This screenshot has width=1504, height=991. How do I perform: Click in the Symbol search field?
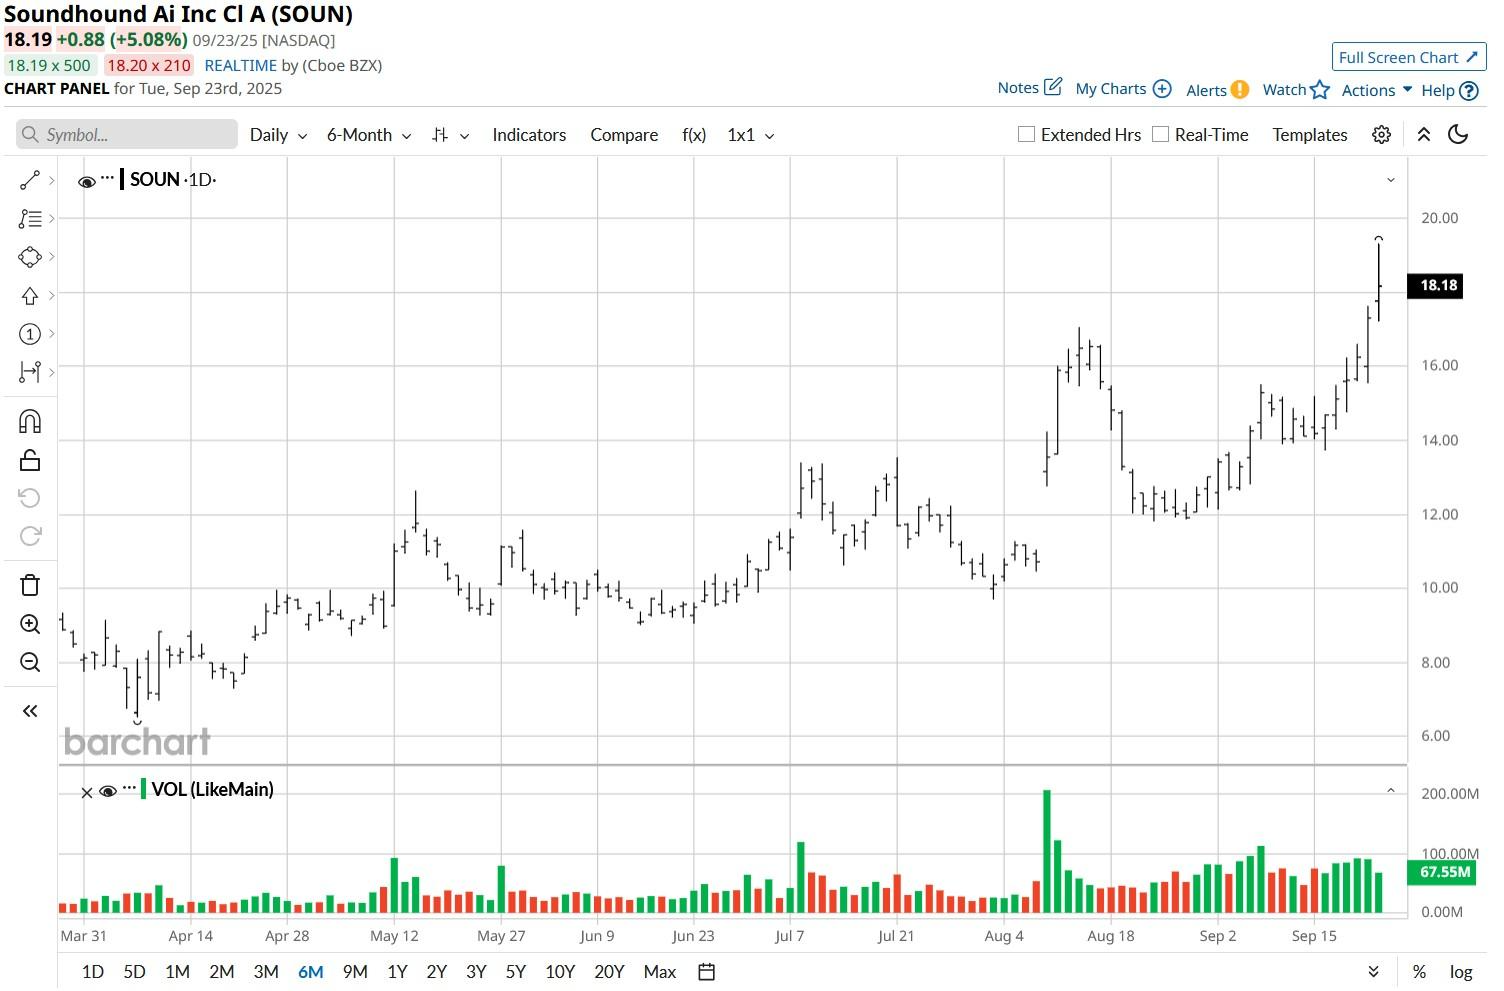tap(127, 135)
